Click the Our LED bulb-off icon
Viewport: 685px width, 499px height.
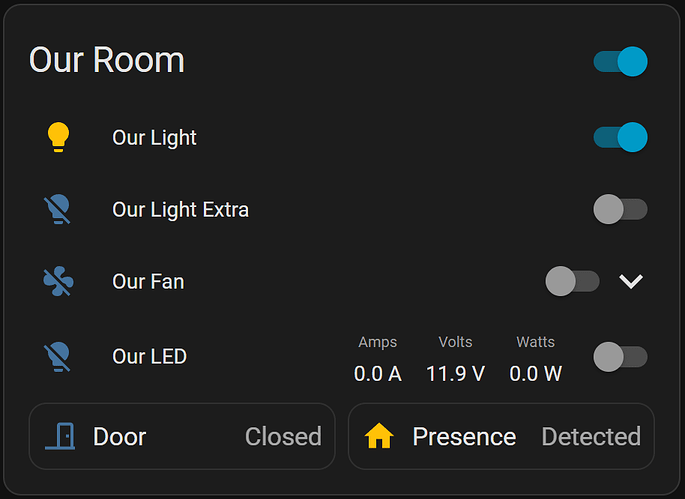(x=59, y=356)
